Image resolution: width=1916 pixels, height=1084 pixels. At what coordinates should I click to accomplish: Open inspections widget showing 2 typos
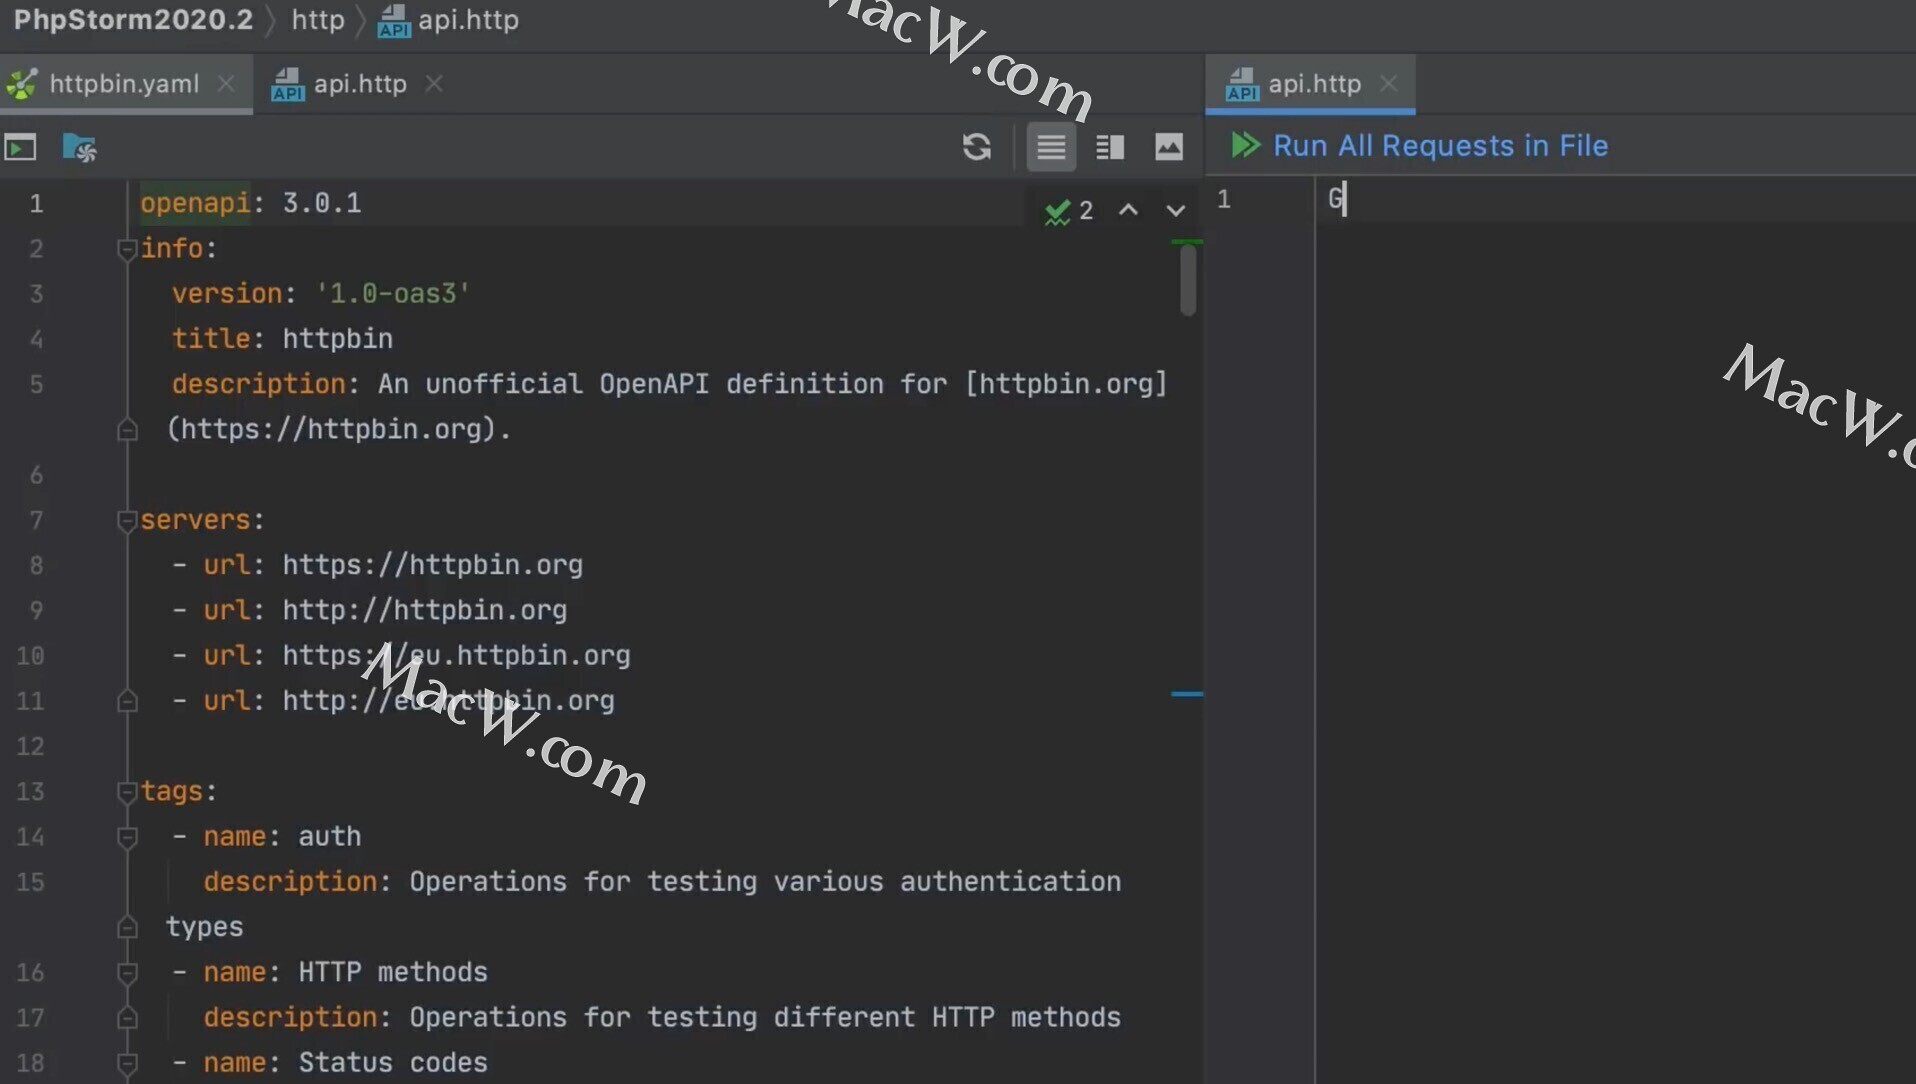[x=1069, y=211]
